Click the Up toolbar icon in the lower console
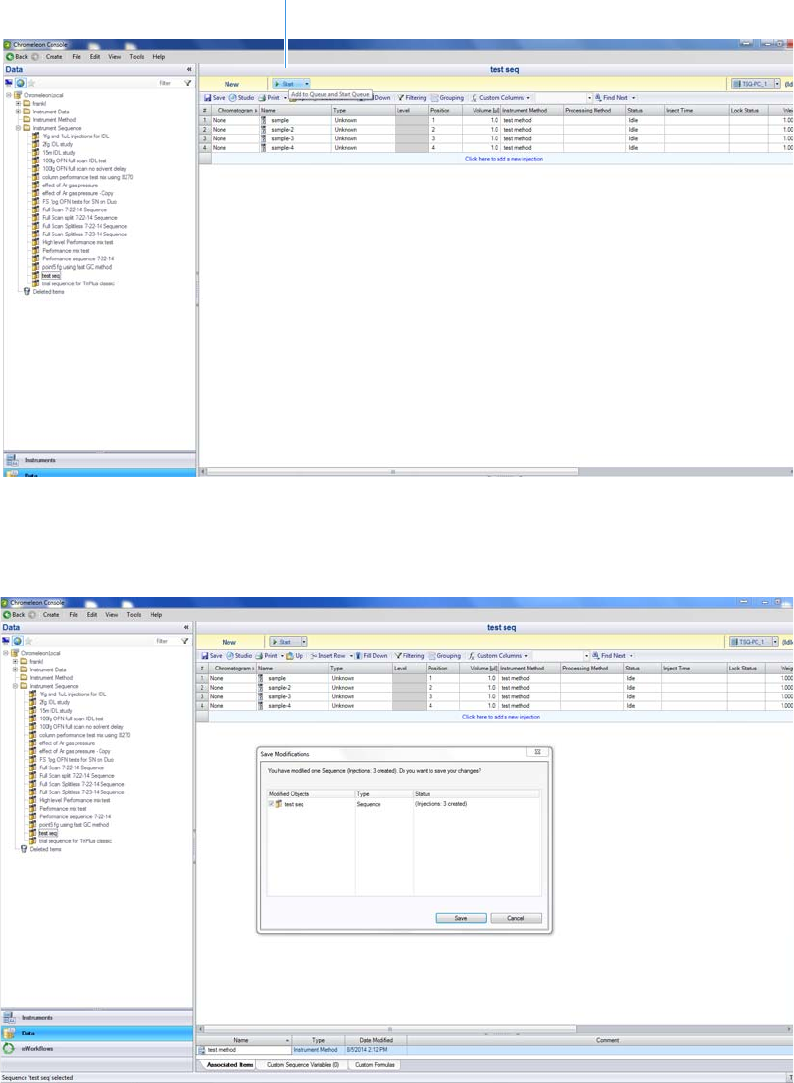This screenshot has width=794, height=1083. (x=295, y=655)
